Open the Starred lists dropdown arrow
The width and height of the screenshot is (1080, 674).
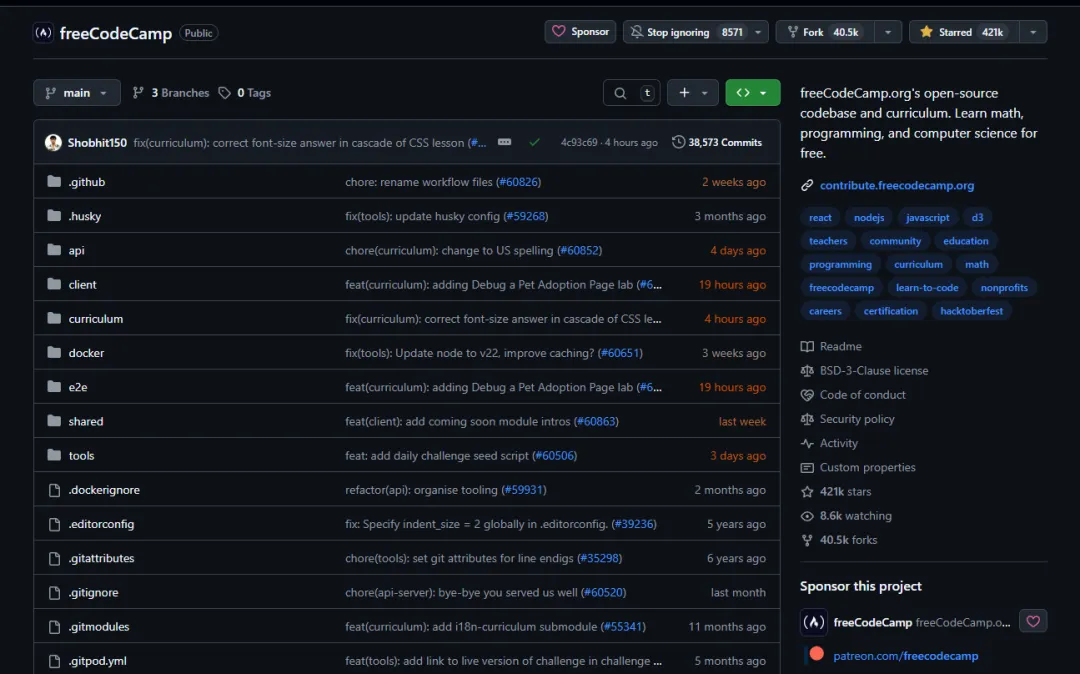click(x=1032, y=32)
